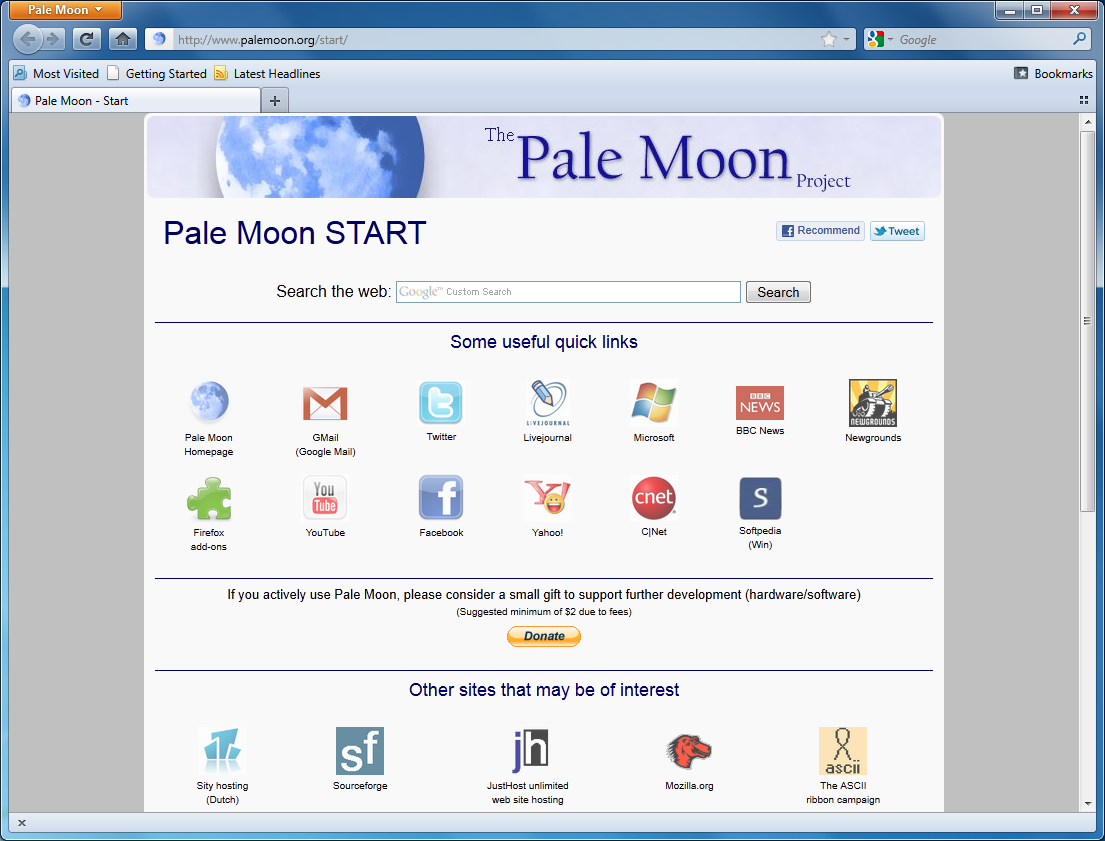This screenshot has height=841, width=1105.
Task: Open the Getting Started bookmark
Action: [x=157, y=73]
